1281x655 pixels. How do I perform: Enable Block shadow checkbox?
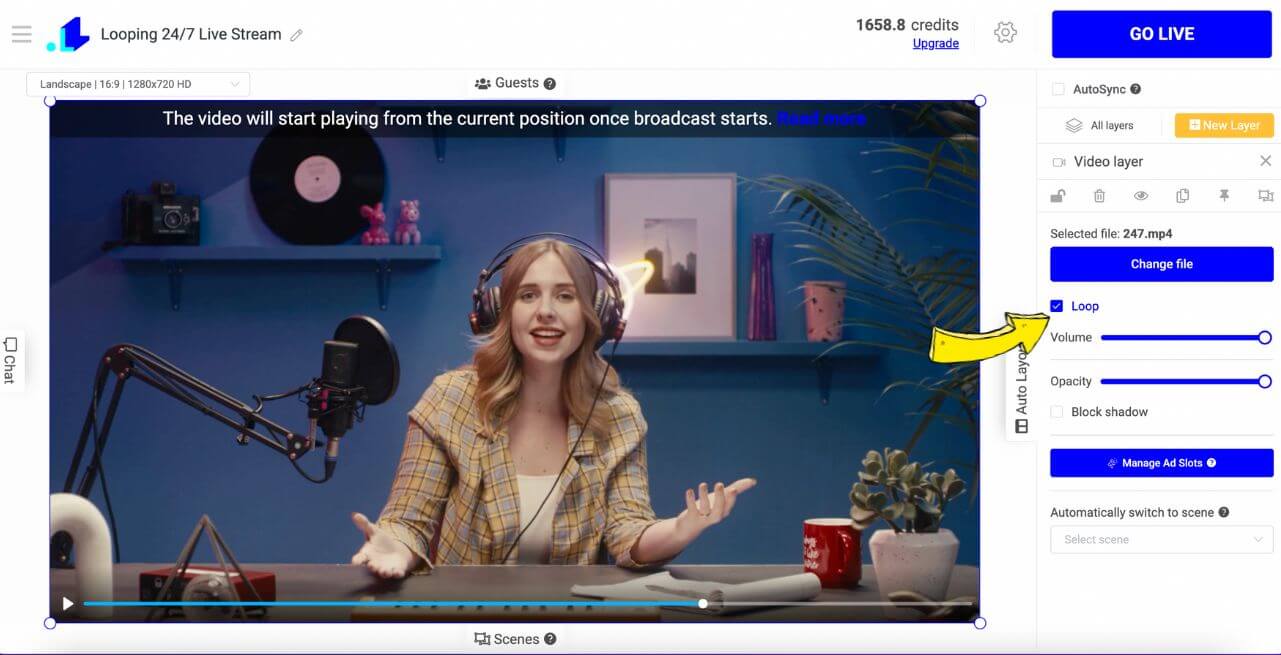(1057, 412)
